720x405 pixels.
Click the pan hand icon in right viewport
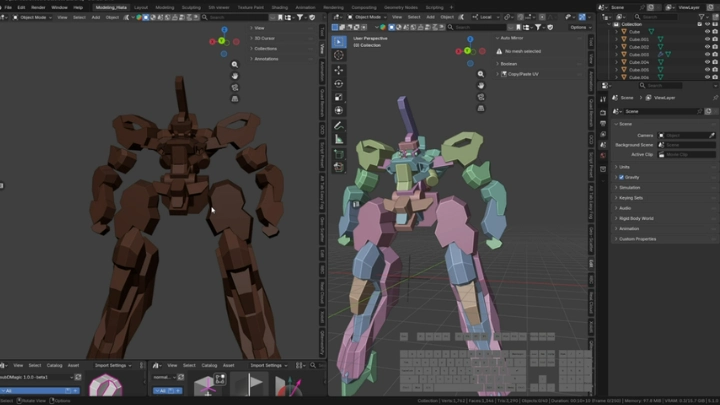481,85
